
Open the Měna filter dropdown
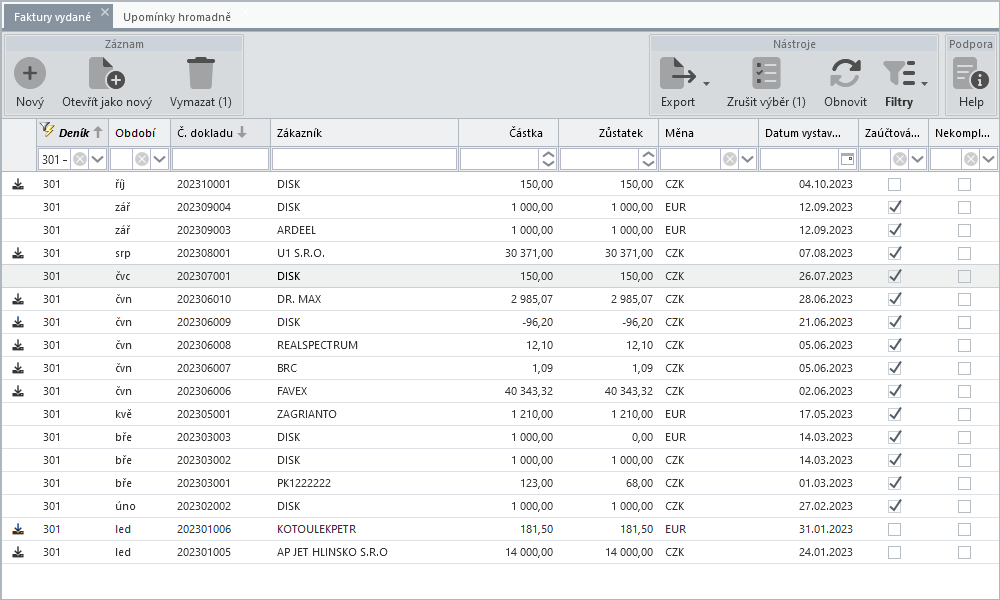click(747, 159)
